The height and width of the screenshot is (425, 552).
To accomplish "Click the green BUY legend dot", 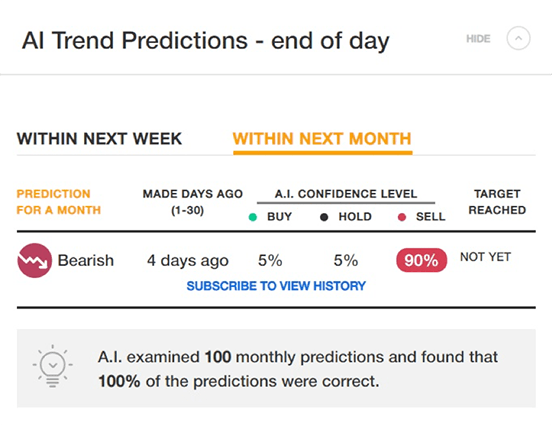I will pyautogui.click(x=252, y=217).
